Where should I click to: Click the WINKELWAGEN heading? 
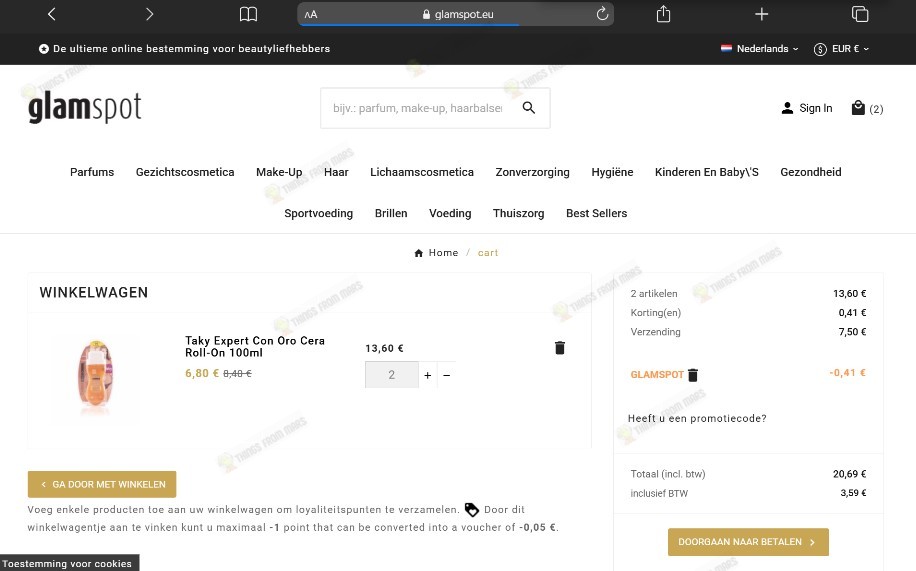93,292
